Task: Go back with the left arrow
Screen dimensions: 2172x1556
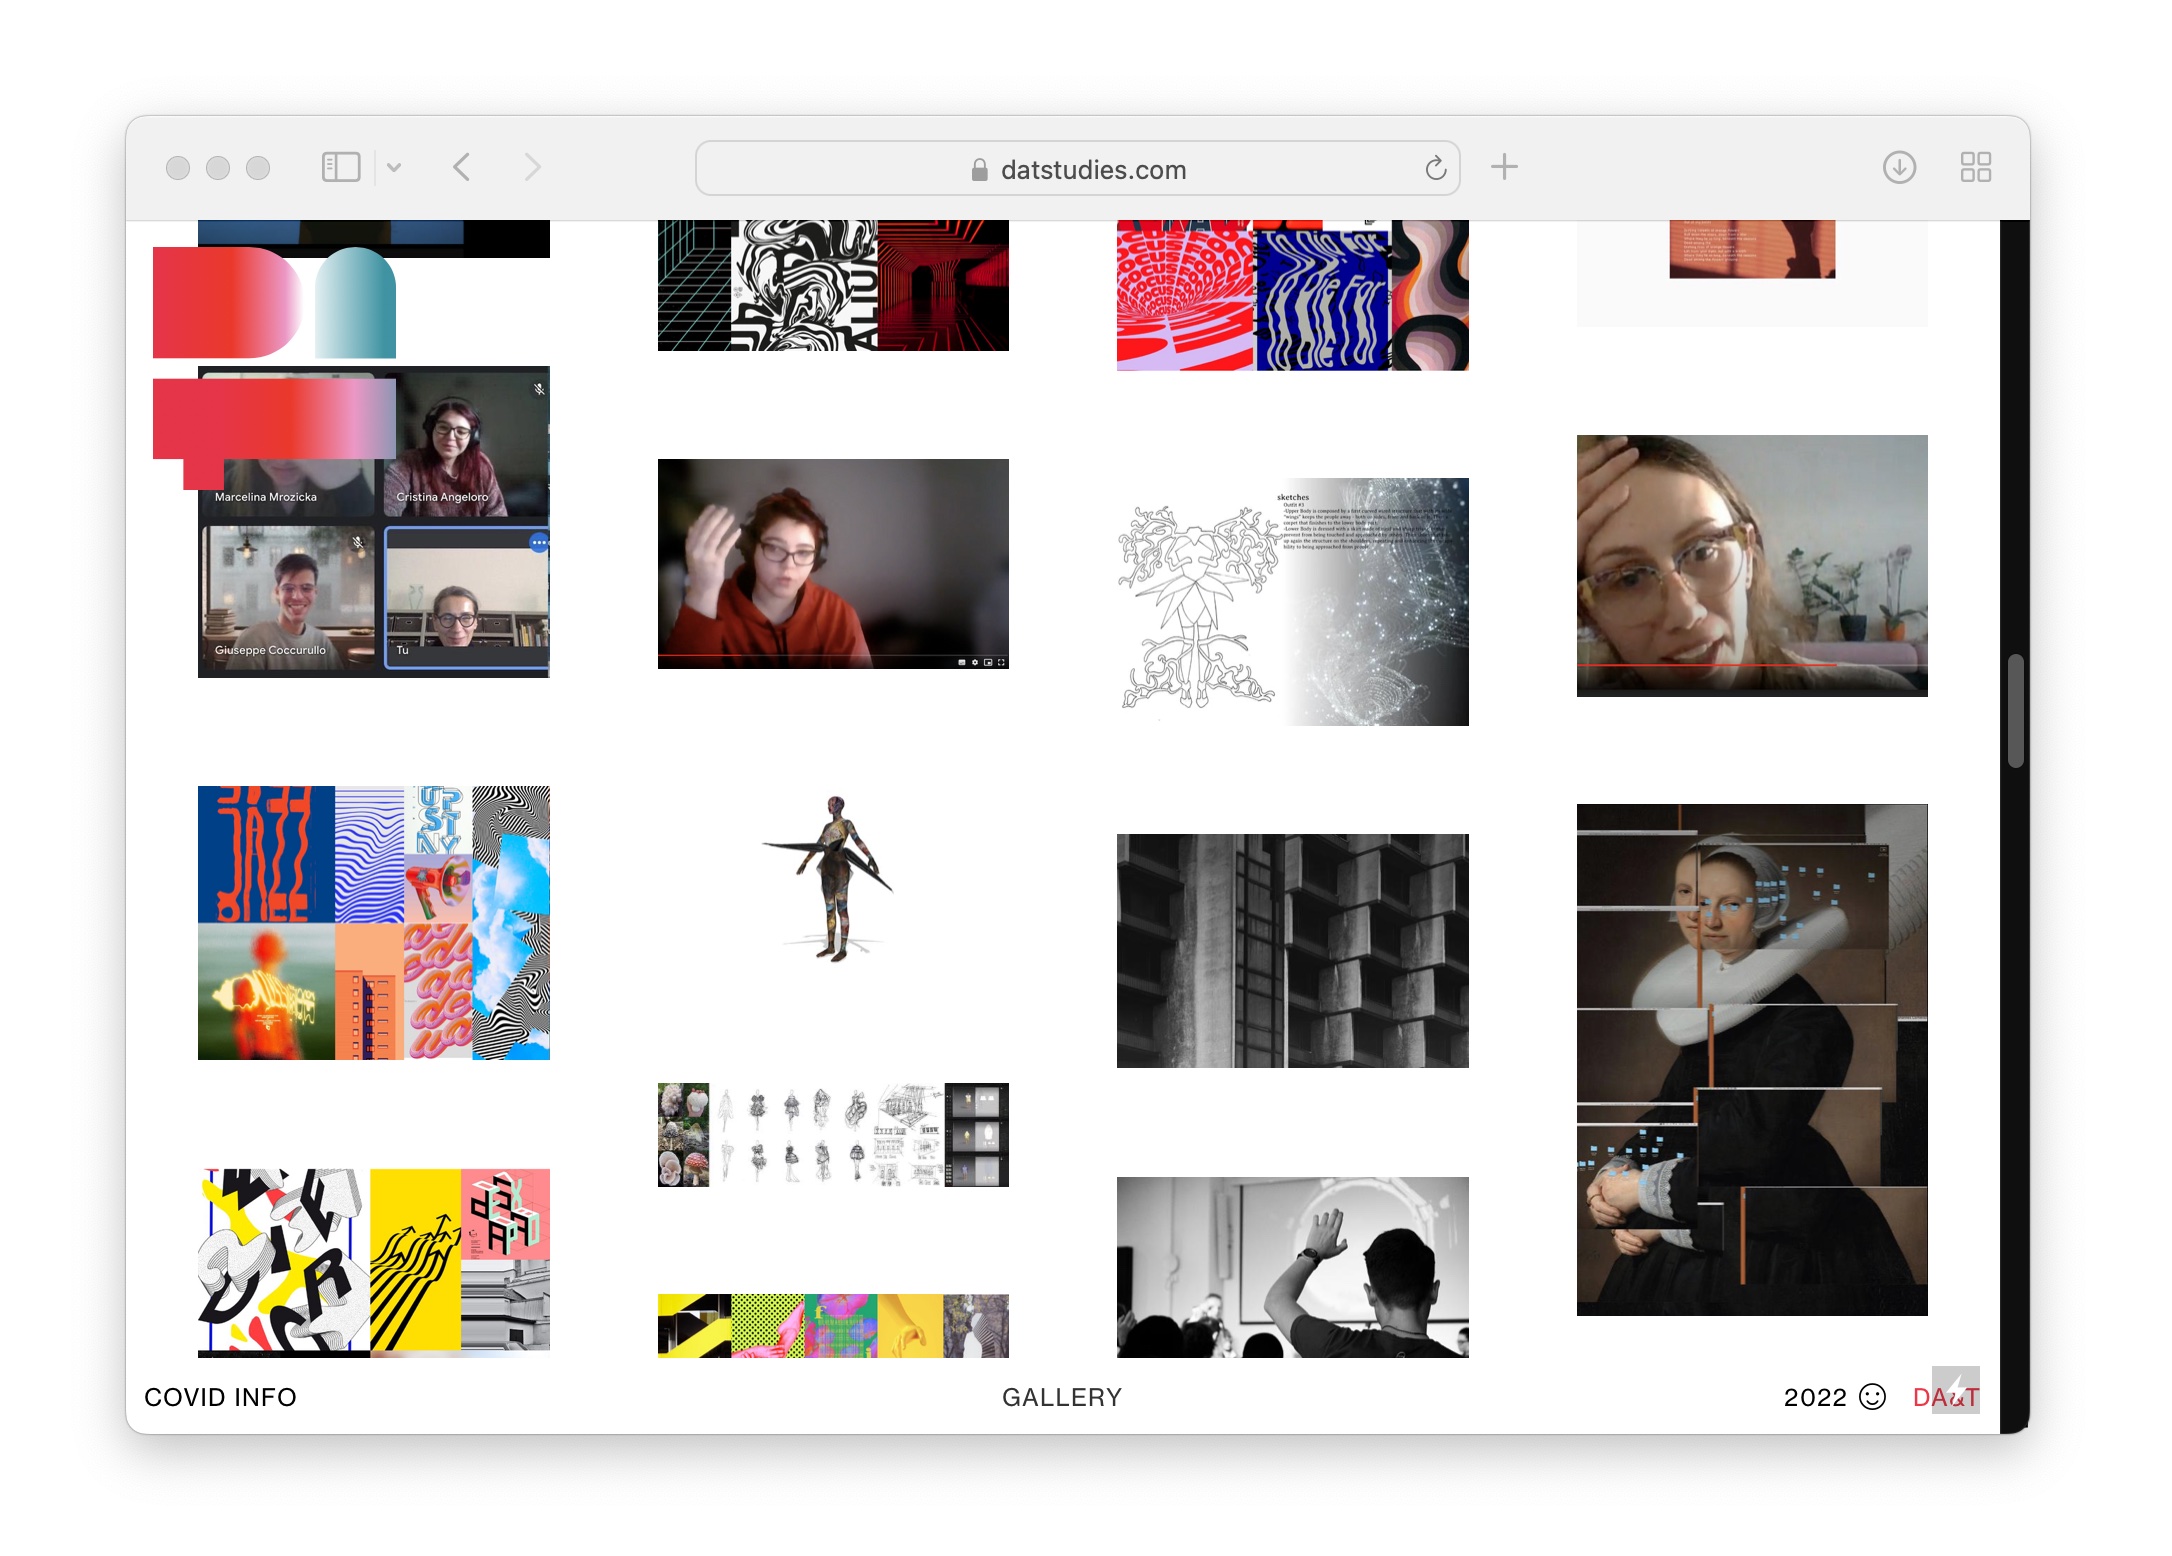Action: click(462, 167)
